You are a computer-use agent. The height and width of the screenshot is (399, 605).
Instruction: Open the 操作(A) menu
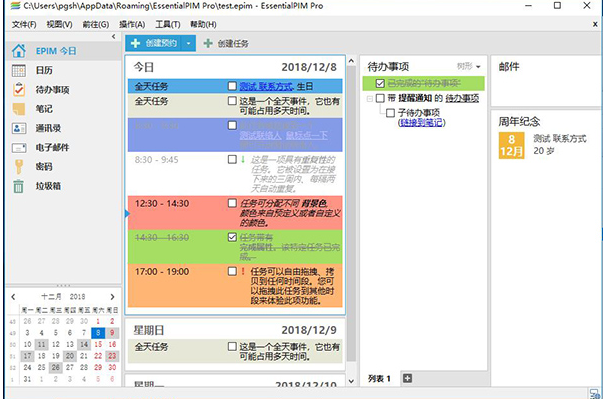pyautogui.click(x=132, y=24)
